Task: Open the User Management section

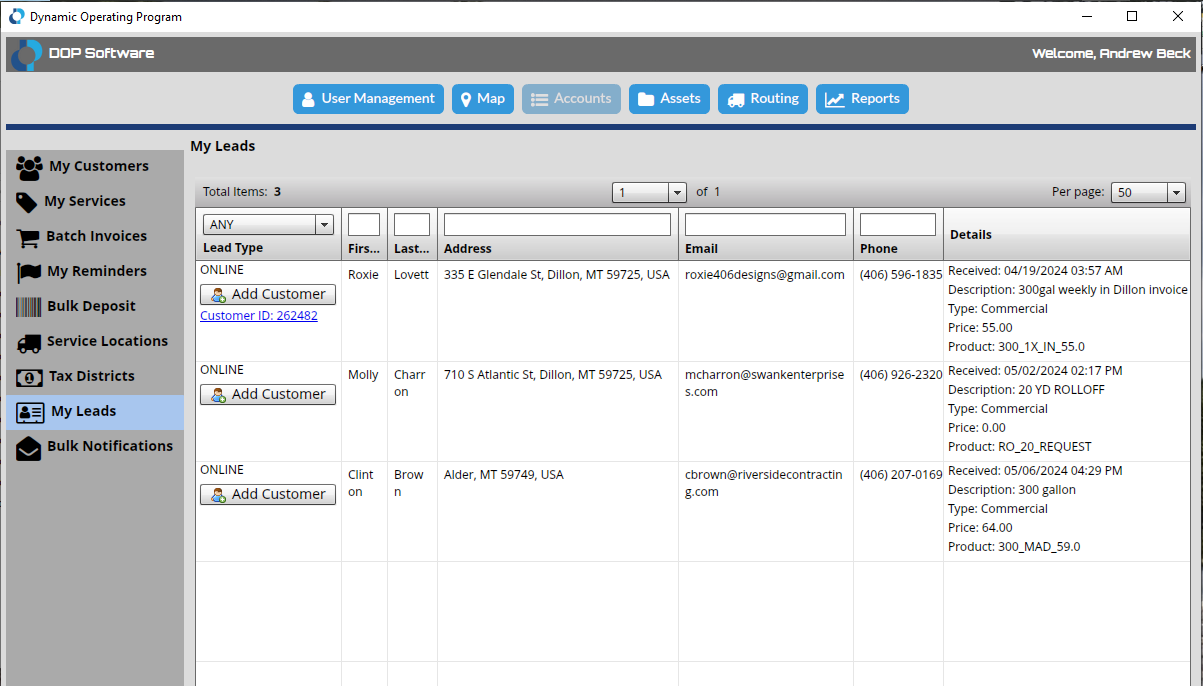Action: click(x=368, y=99)
